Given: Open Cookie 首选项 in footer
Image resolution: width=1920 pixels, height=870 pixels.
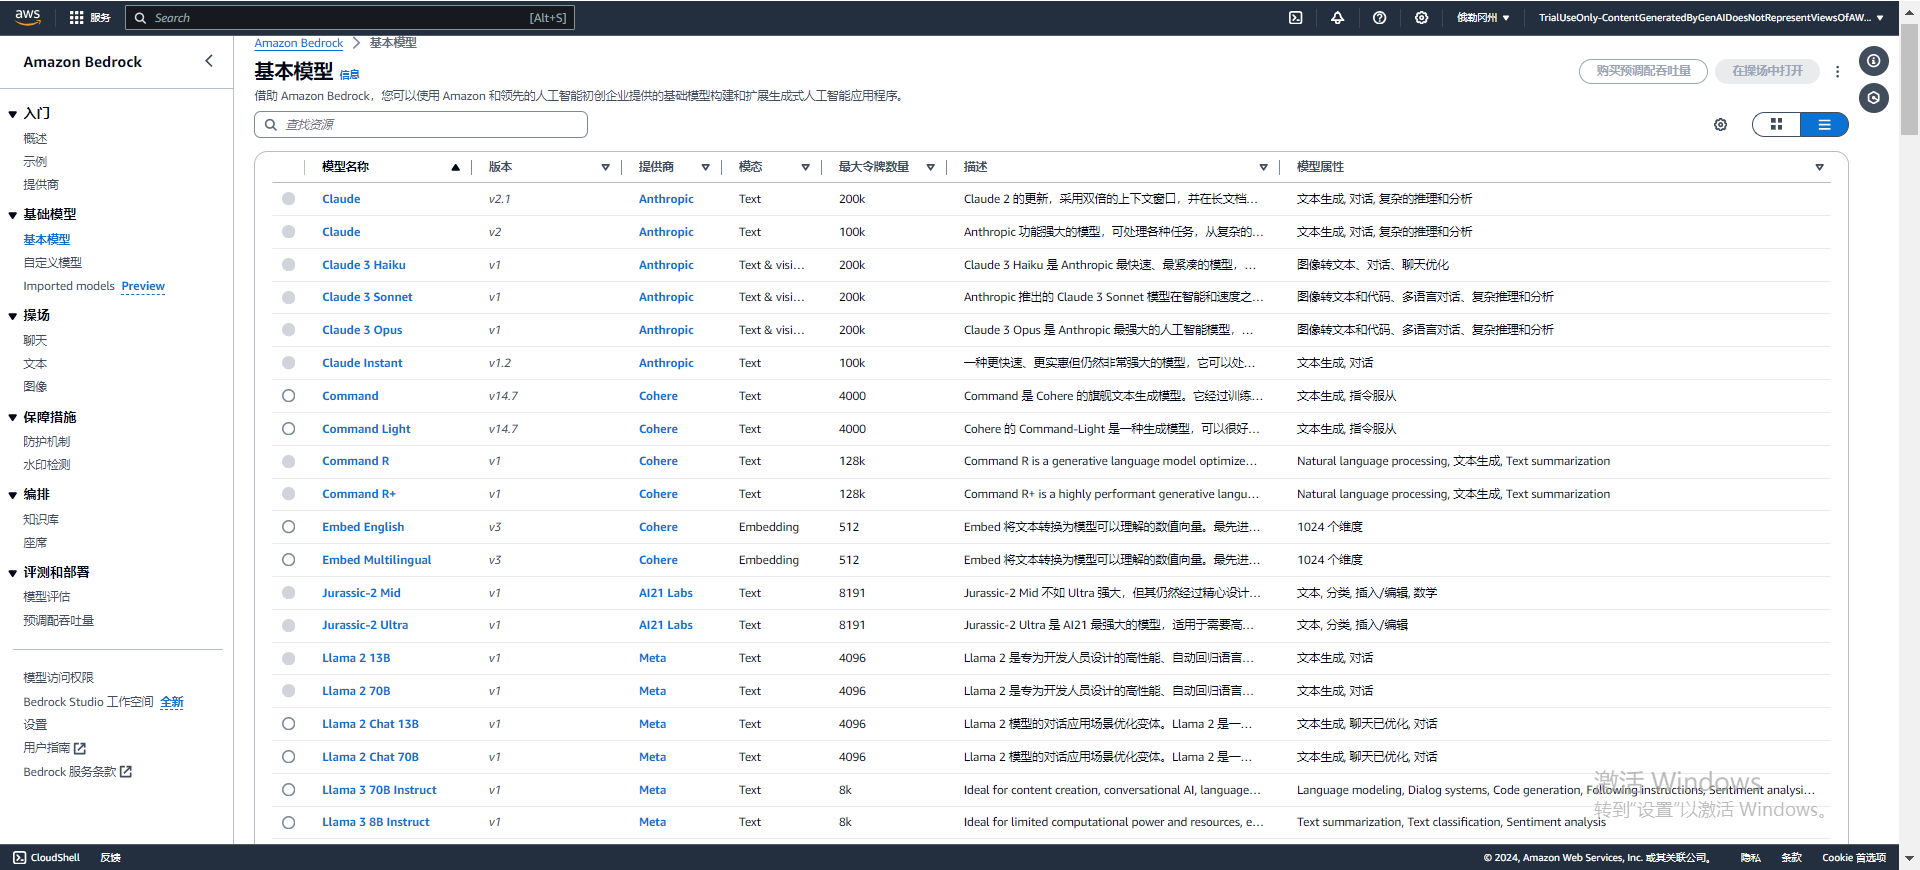Looking at the screenshot, I should [1854, 858].
